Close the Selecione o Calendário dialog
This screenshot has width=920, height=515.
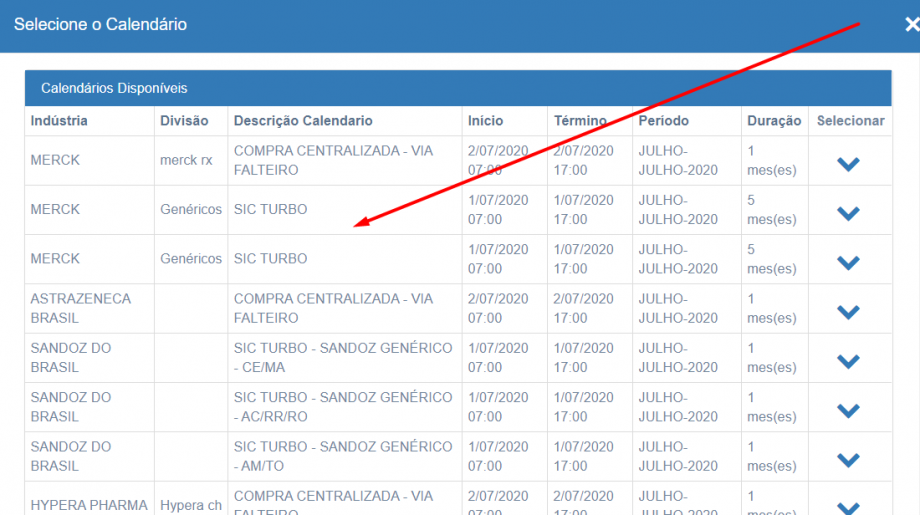click(x=909, y=25)
